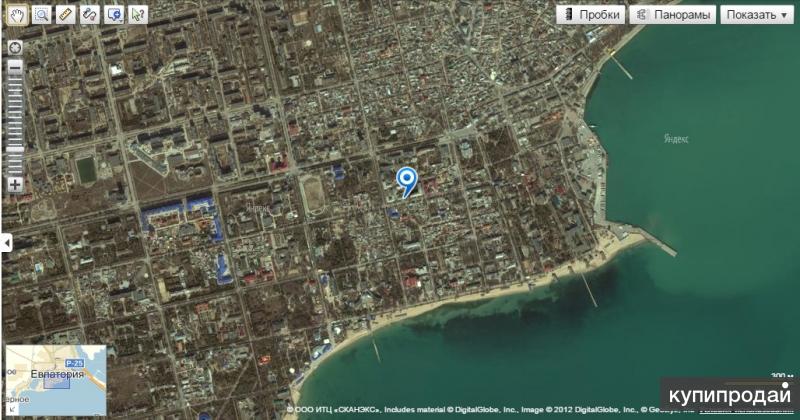
Task: Collapse the left side panel arrow
Action: coord(5,243)
